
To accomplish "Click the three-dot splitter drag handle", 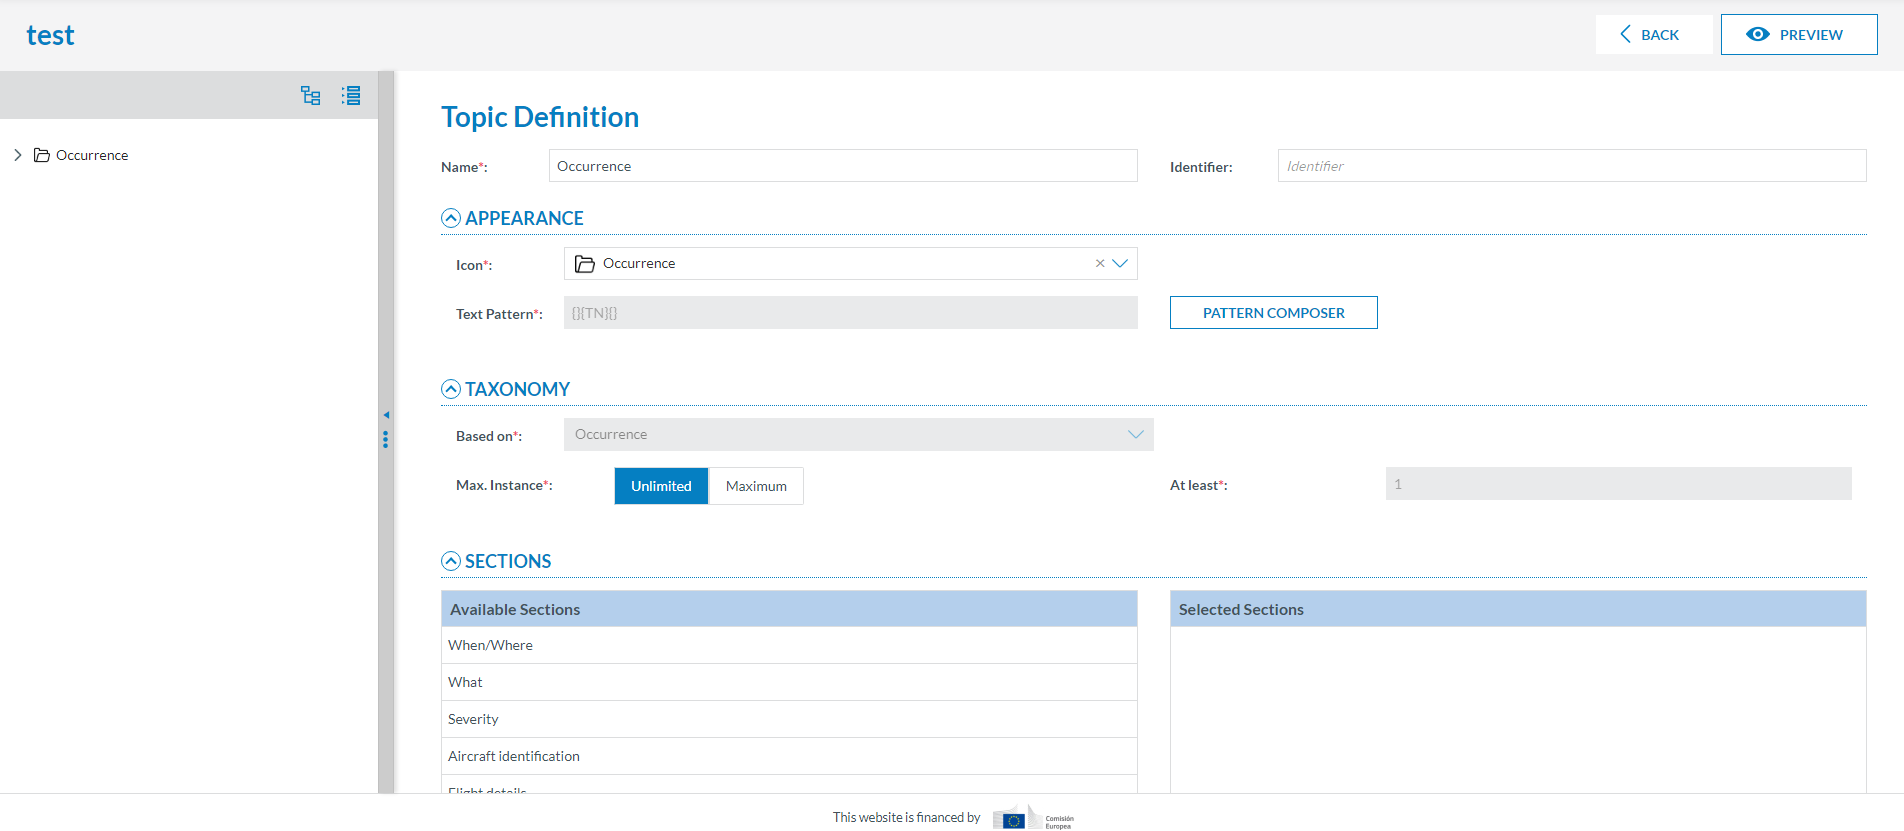I will click(385, 440).
